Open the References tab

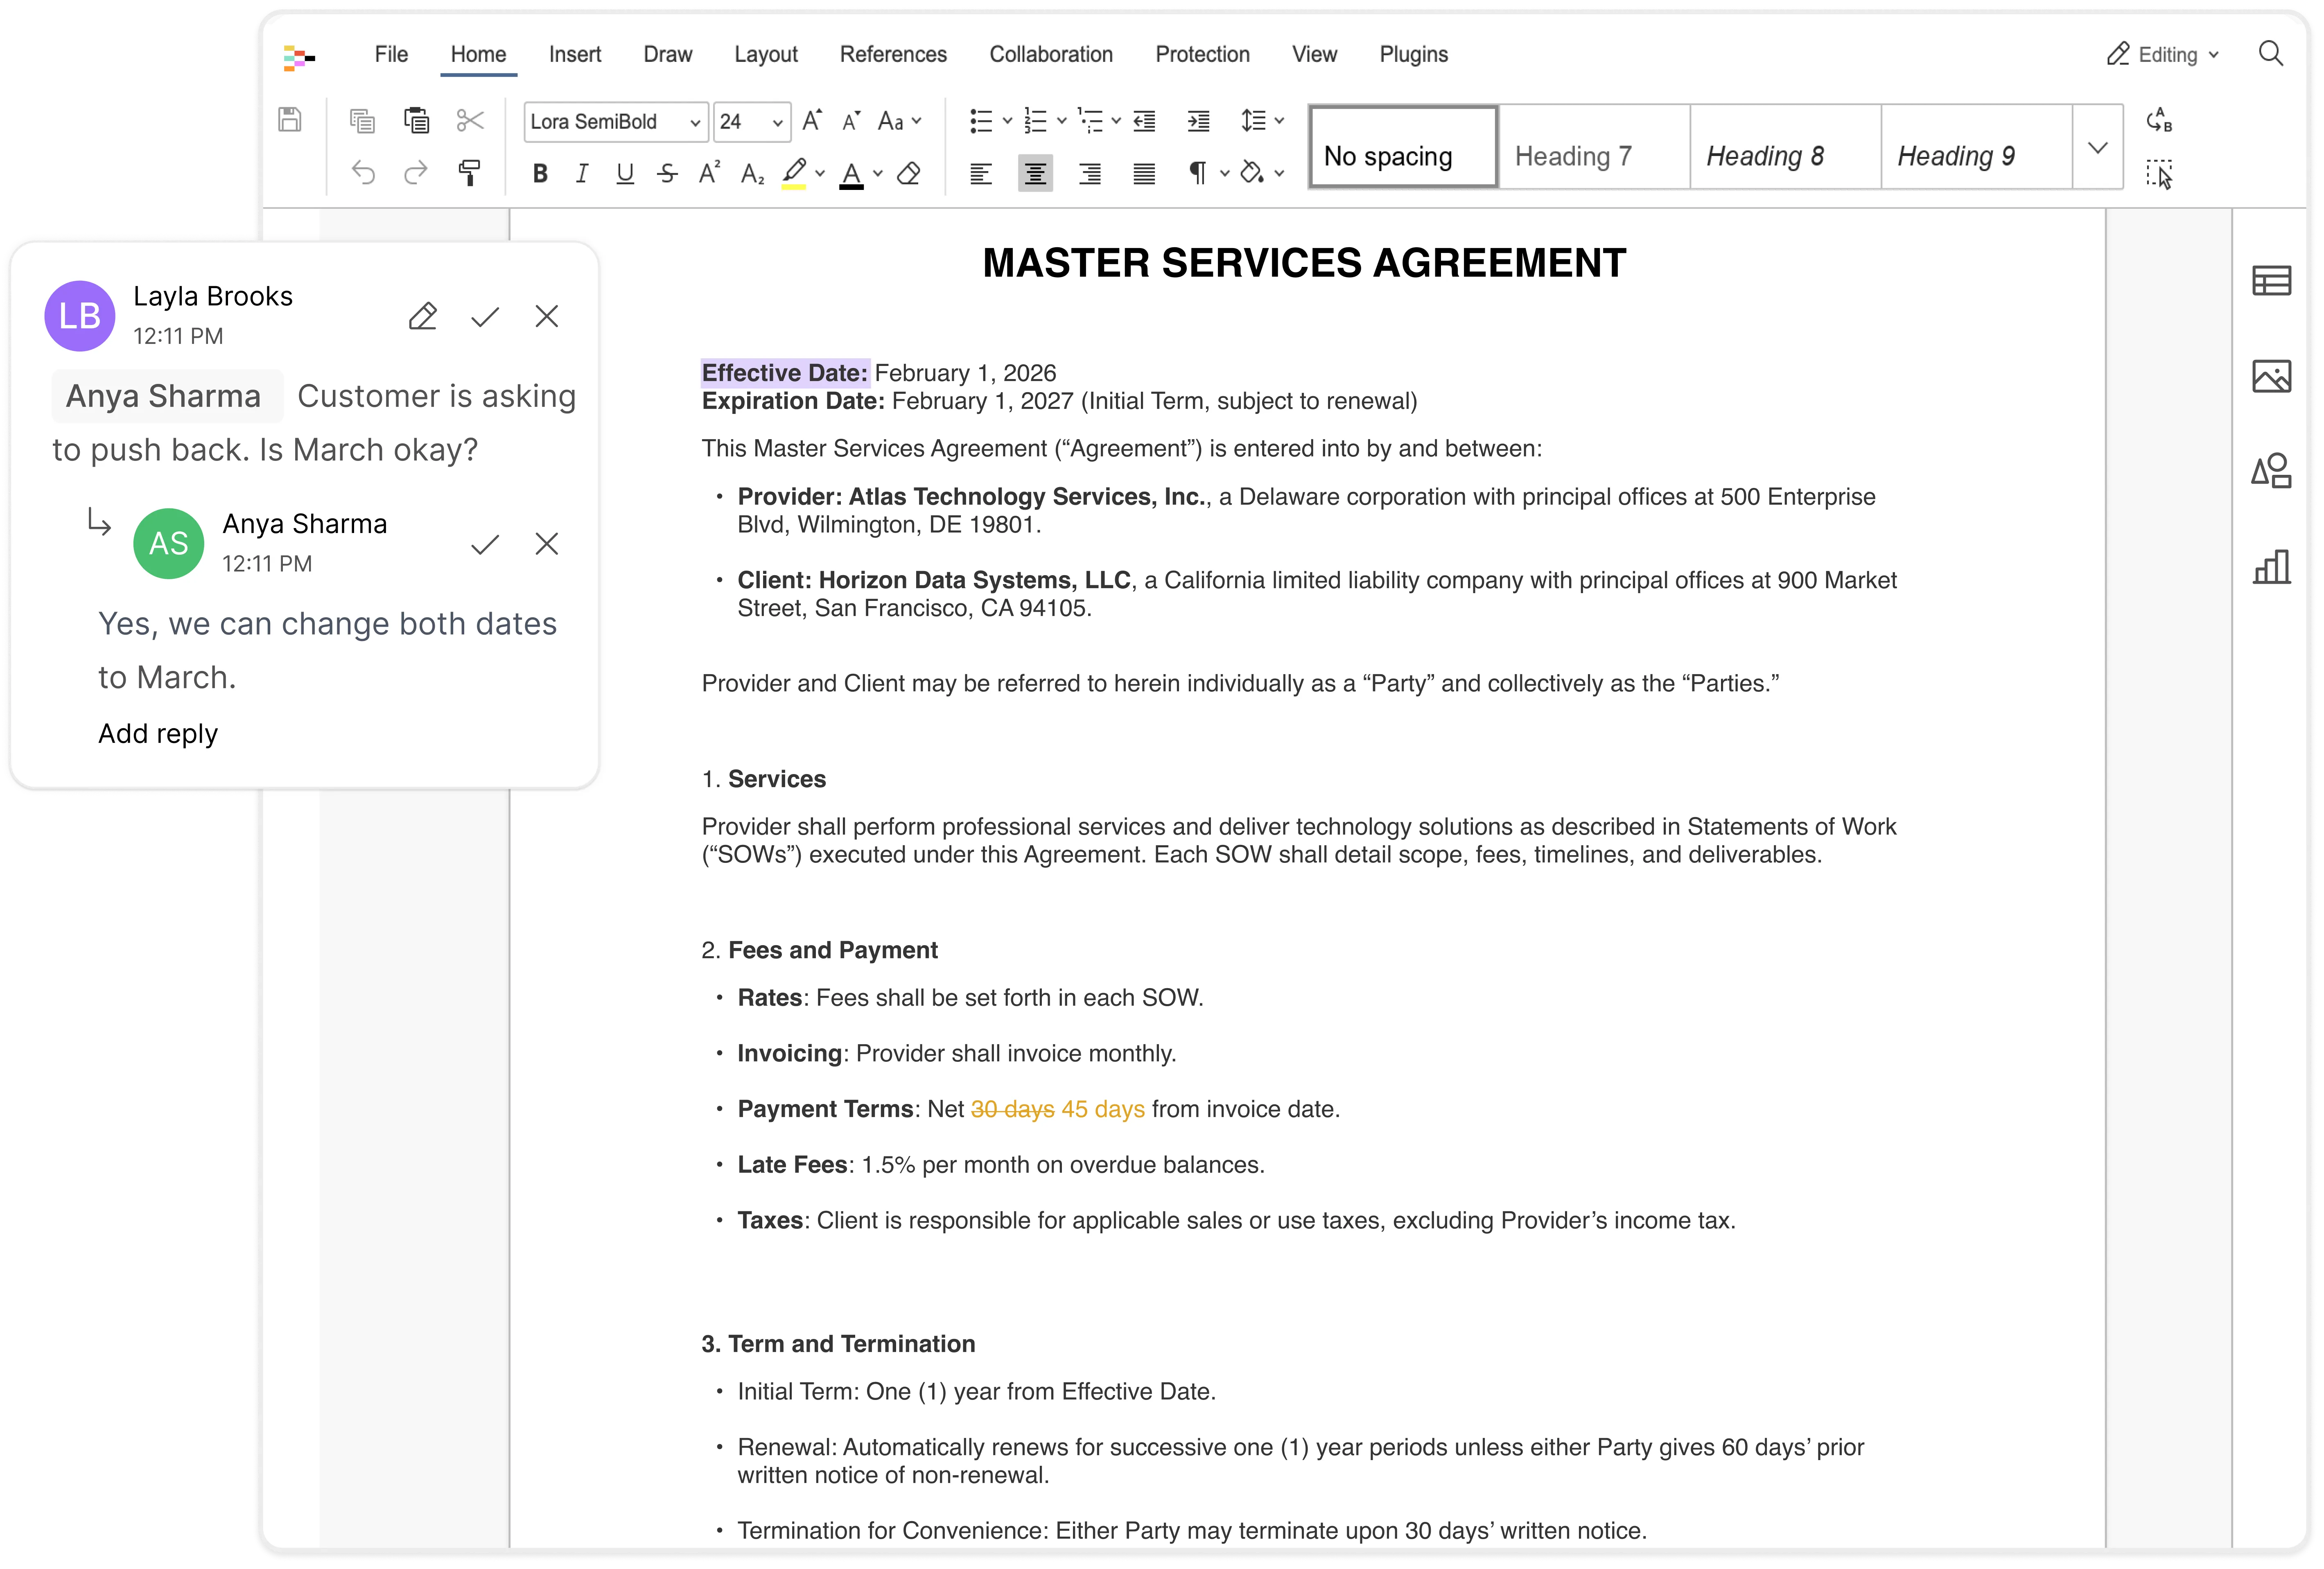coord(892,54)
